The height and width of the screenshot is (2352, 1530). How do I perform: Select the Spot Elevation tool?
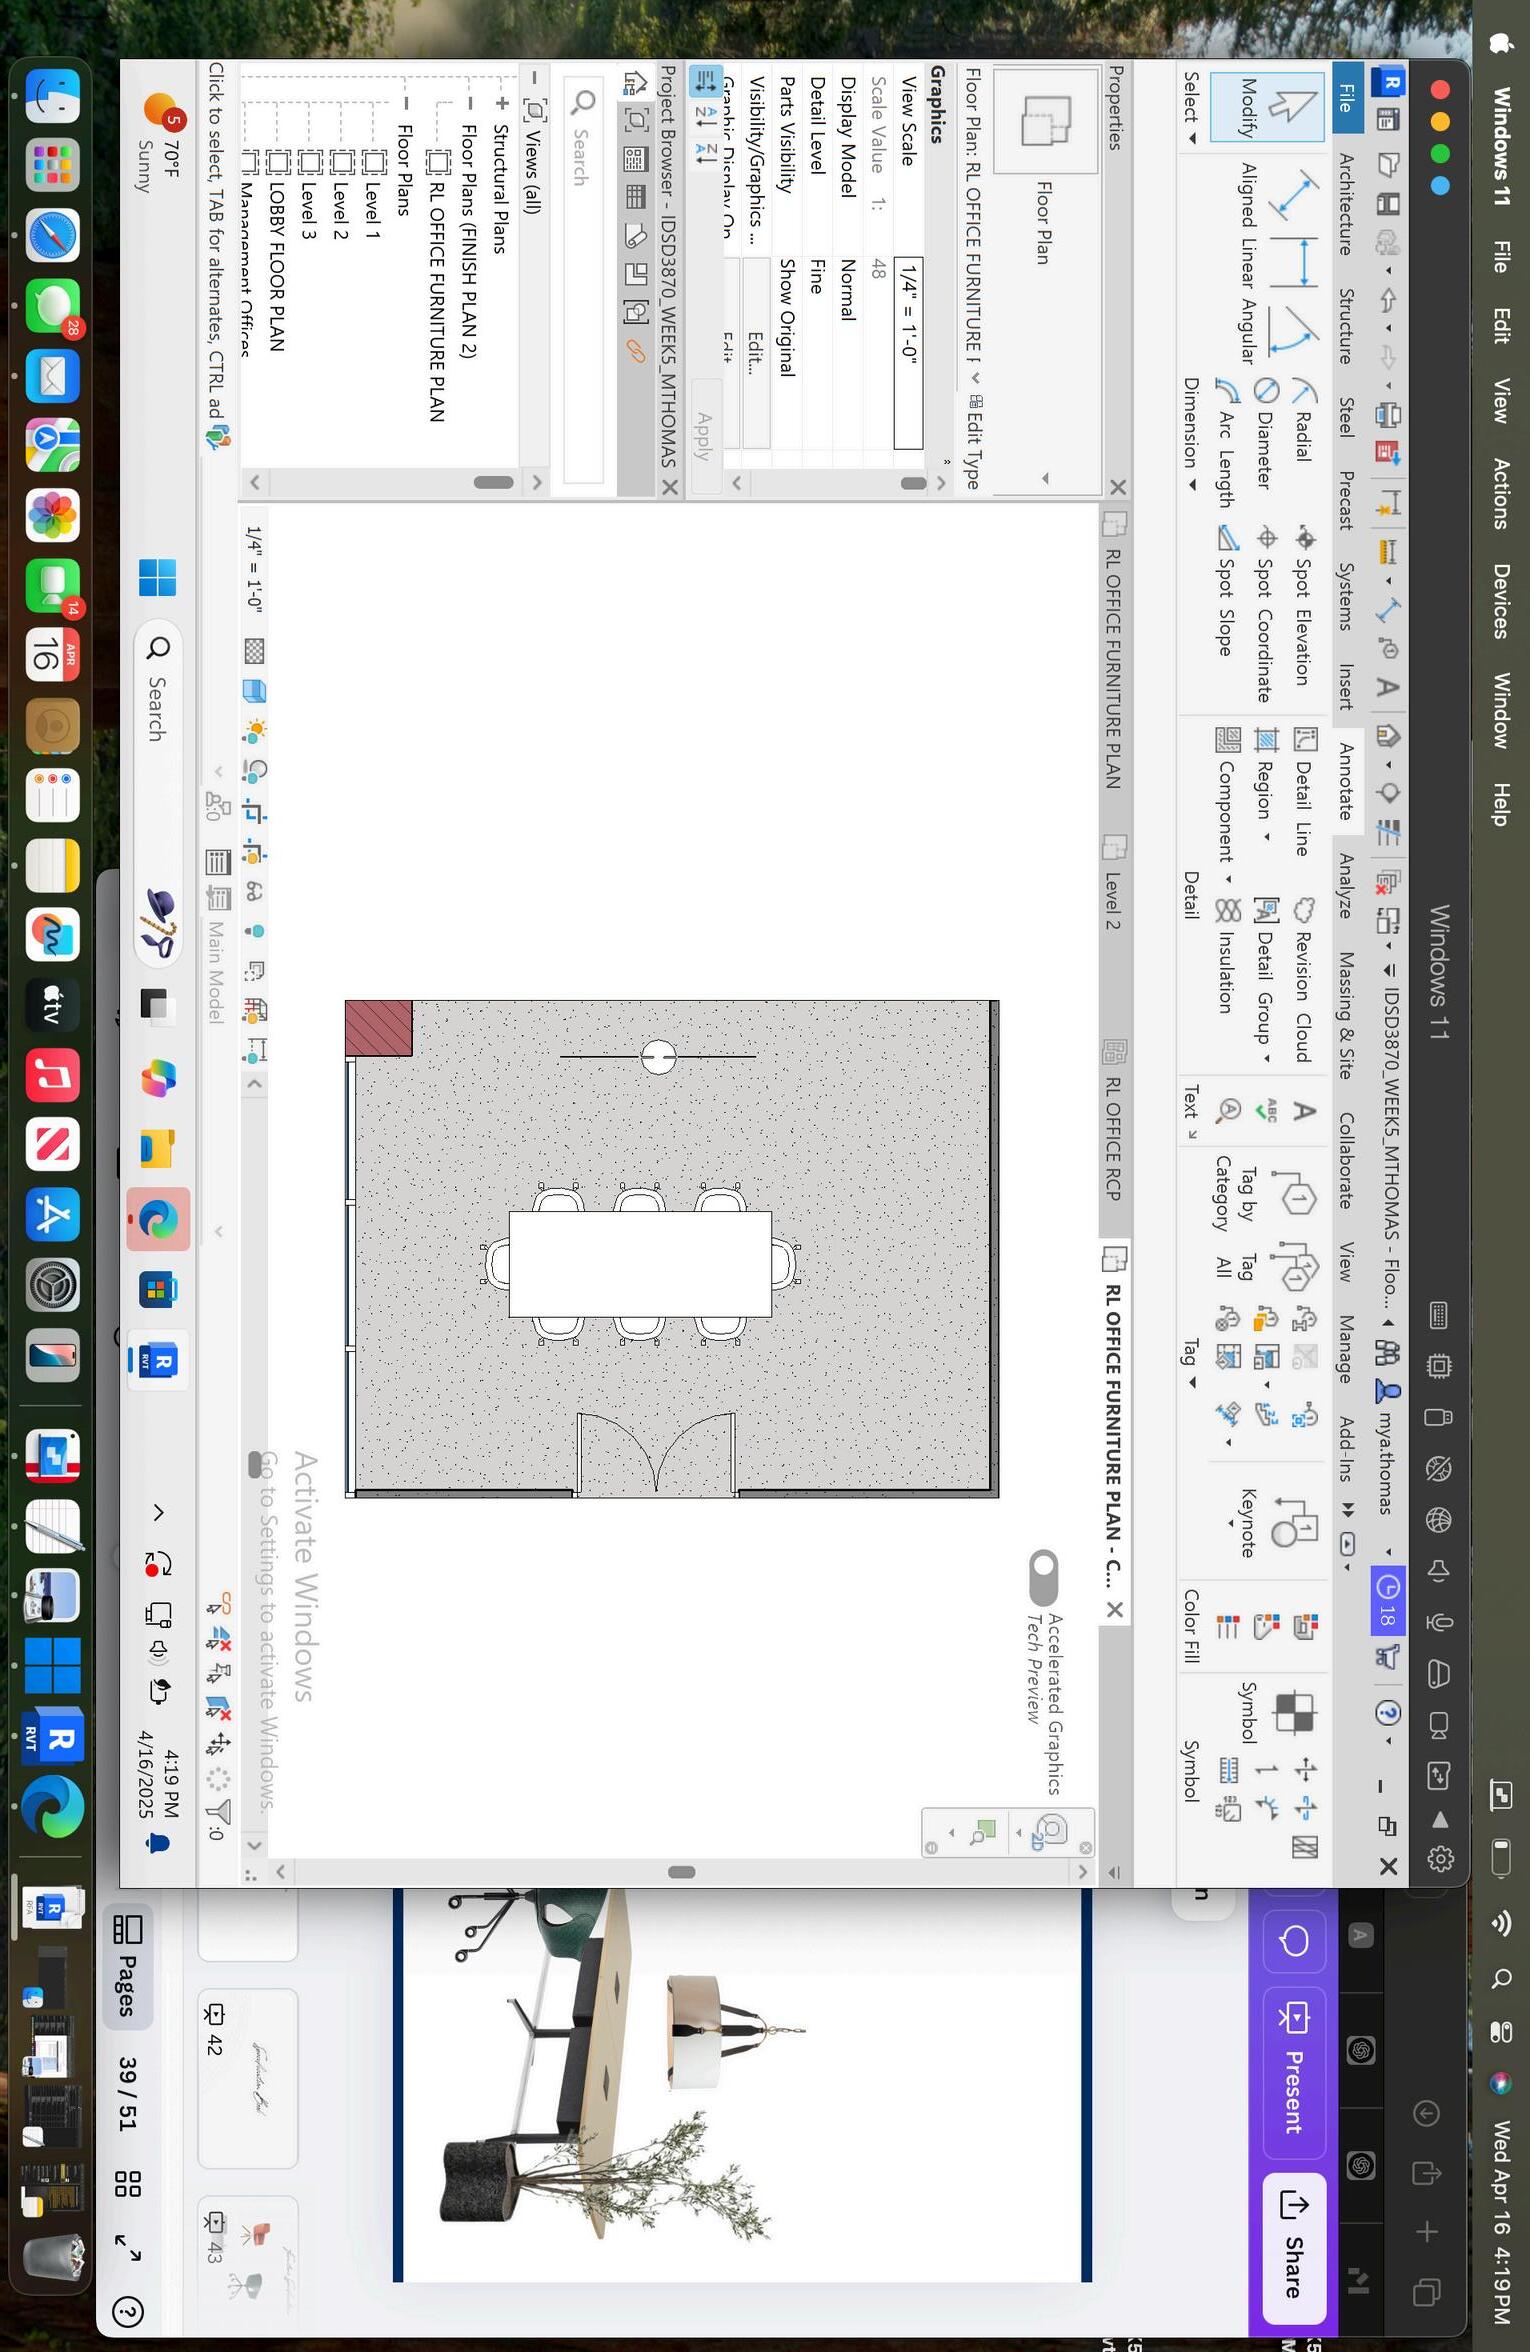coord(1303,605)
